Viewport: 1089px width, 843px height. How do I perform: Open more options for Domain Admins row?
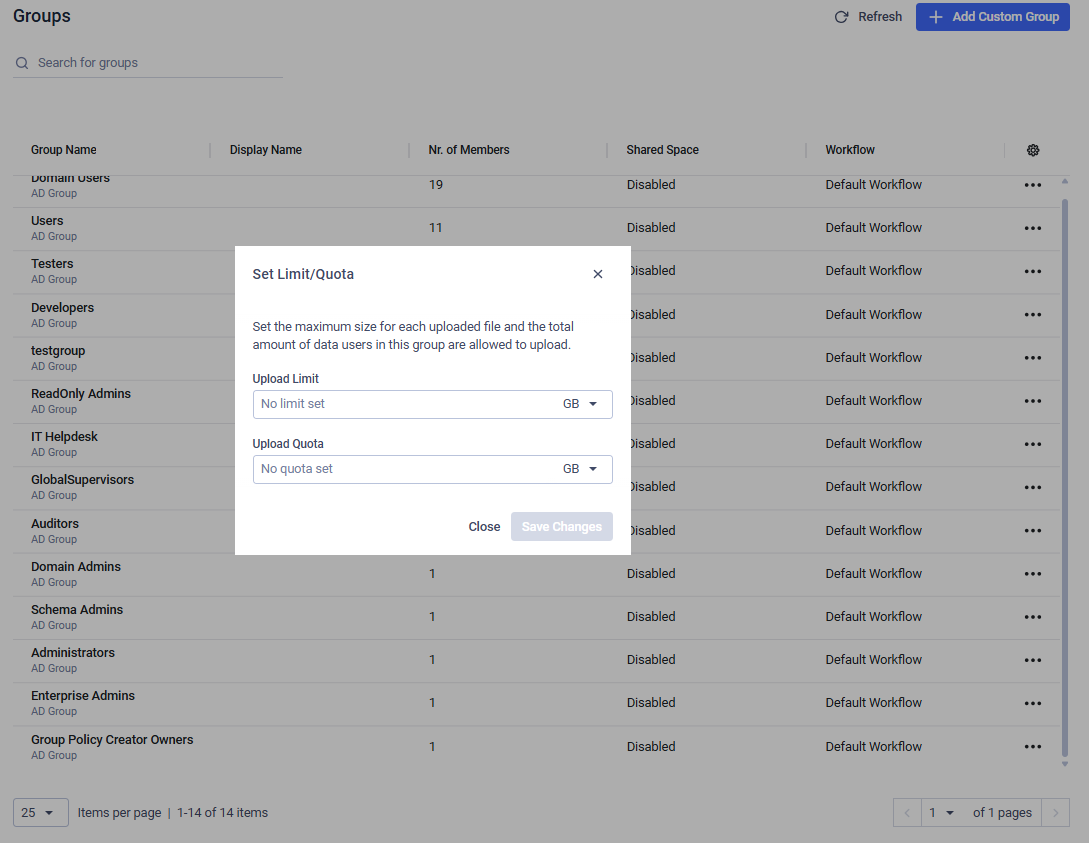pos(1033,574)
